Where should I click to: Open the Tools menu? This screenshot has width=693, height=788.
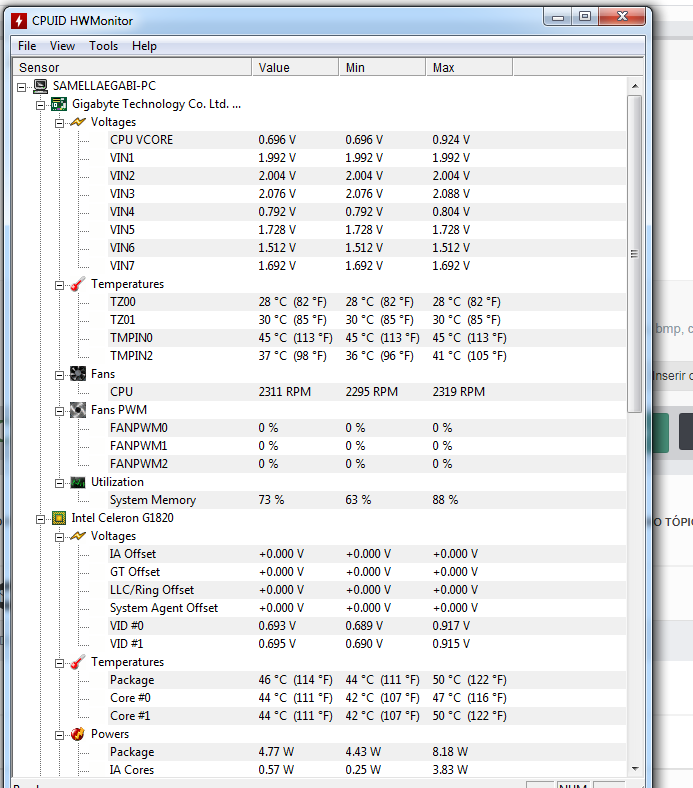pos(104,46)
